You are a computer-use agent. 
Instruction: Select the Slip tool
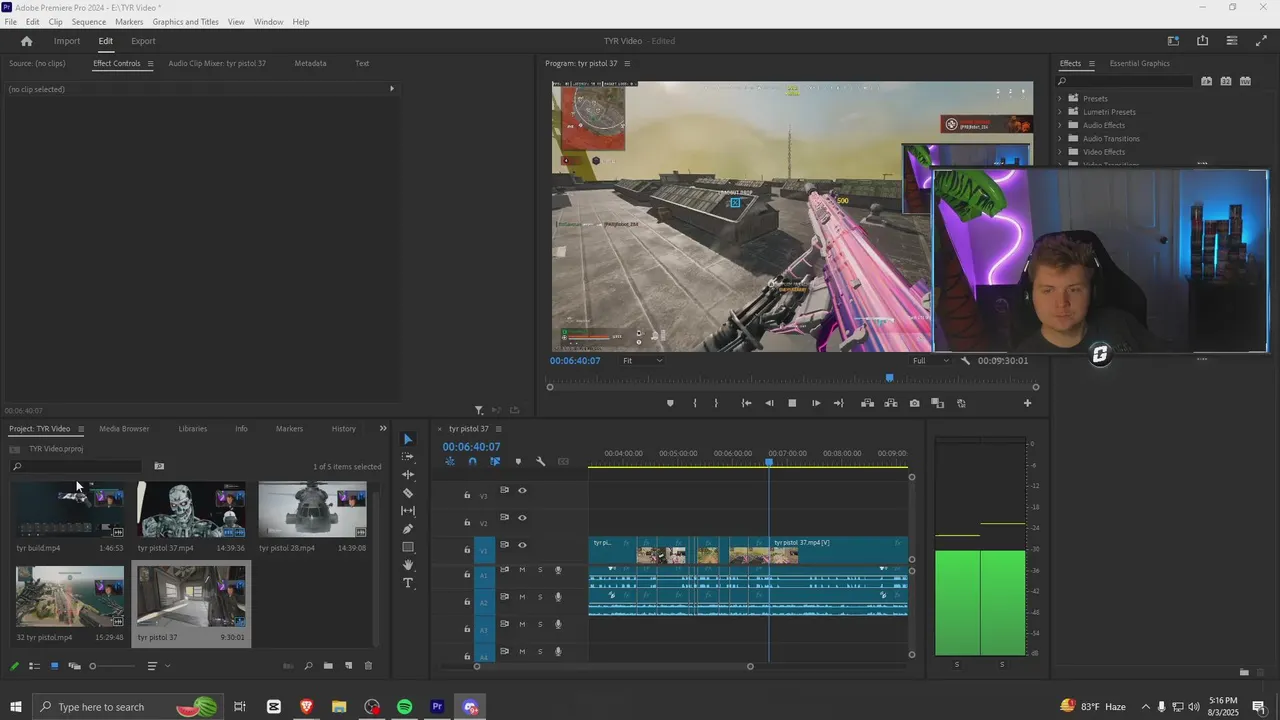tap(408, 511)
